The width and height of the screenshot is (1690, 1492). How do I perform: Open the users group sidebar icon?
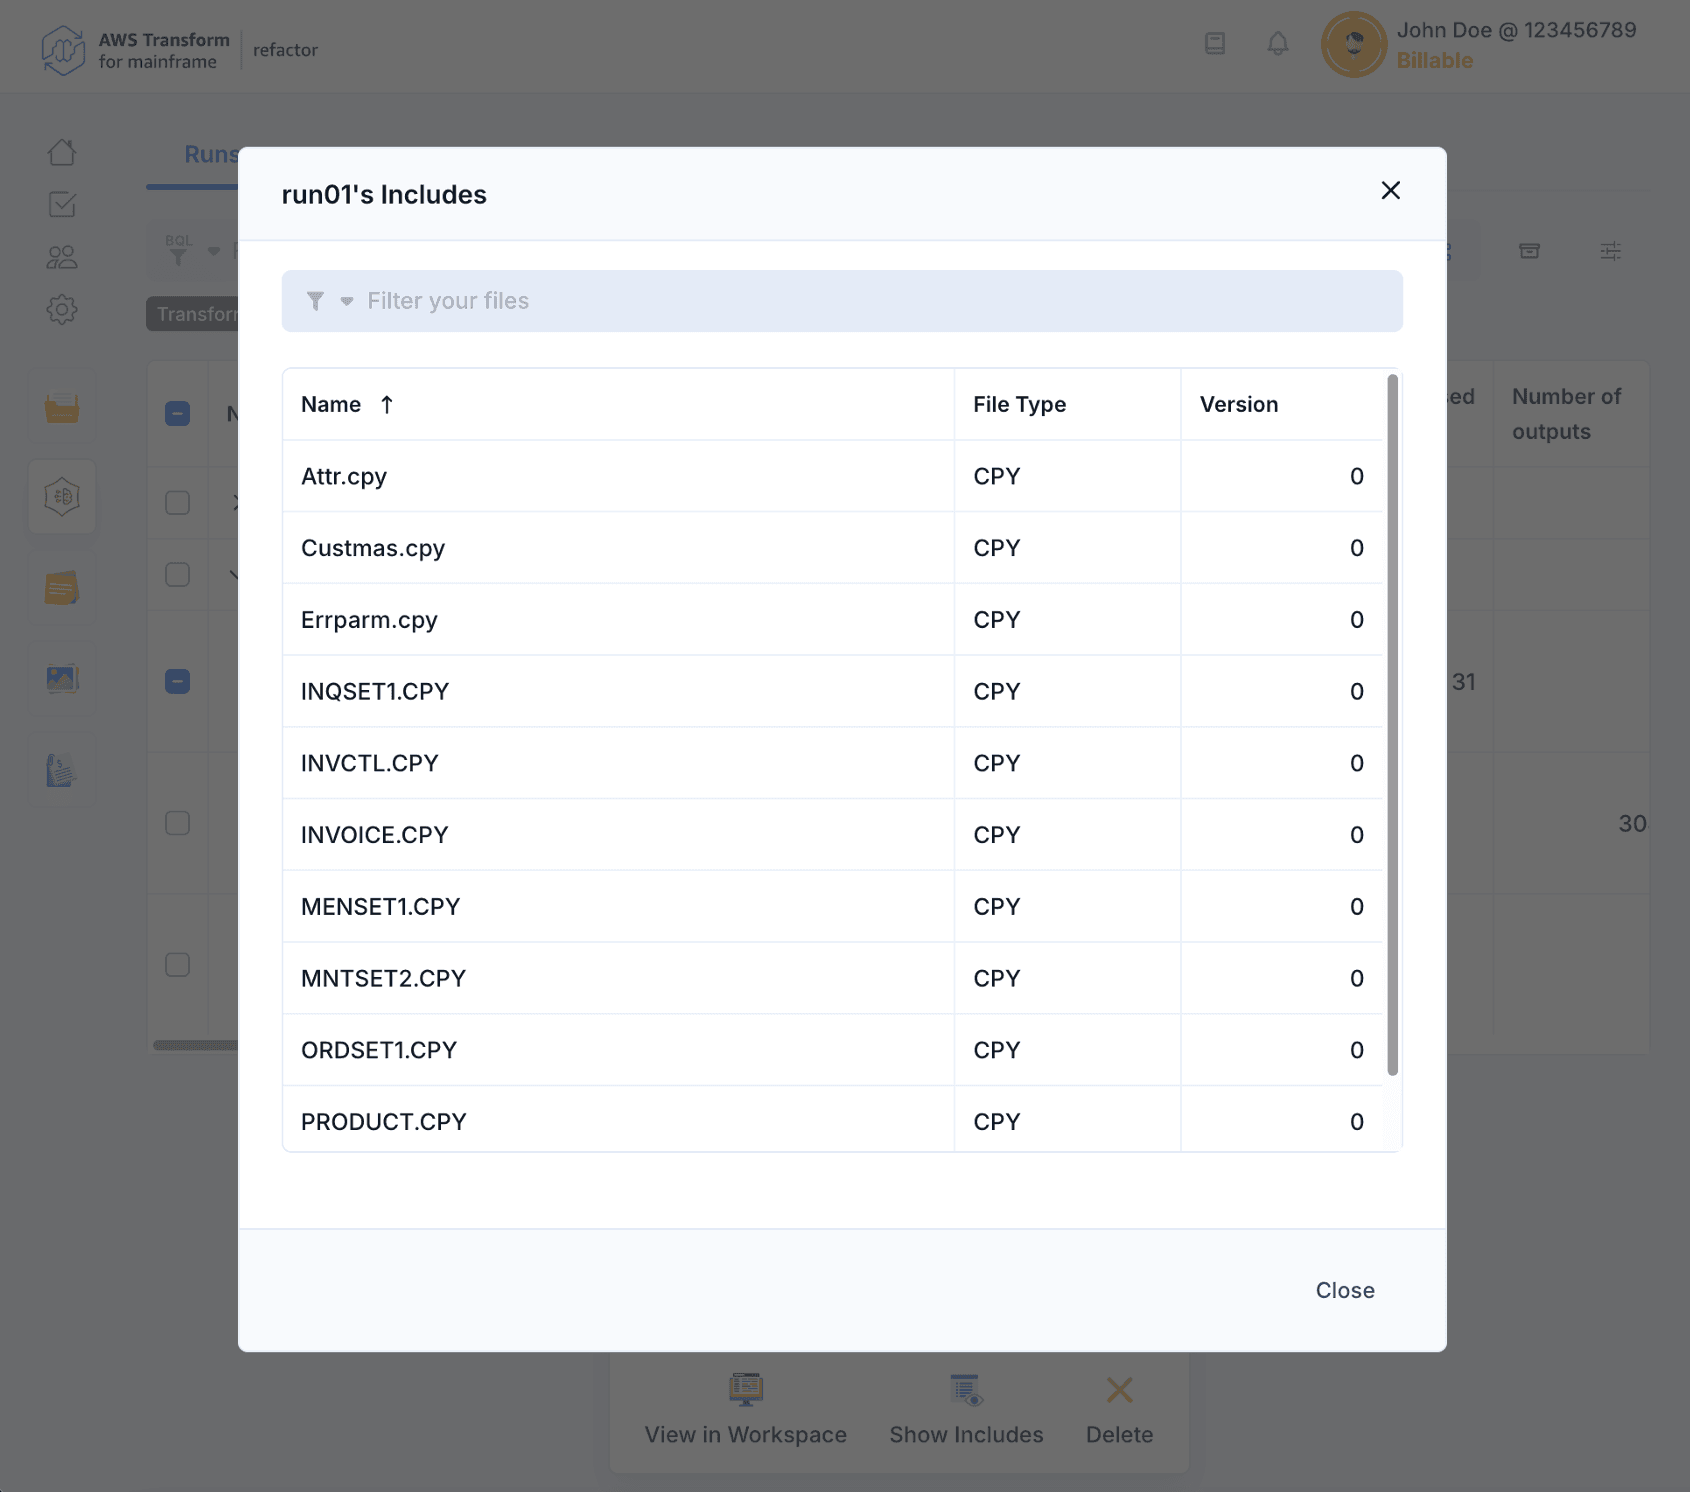point(62,258)
